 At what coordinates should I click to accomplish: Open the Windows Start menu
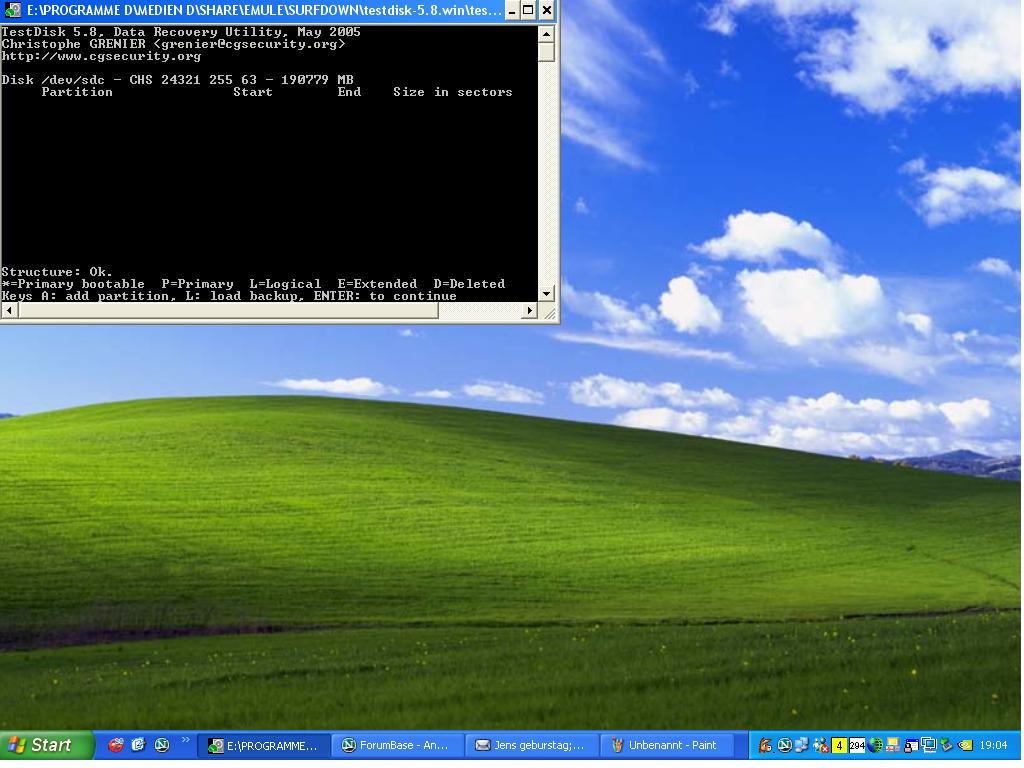point(46,745)
